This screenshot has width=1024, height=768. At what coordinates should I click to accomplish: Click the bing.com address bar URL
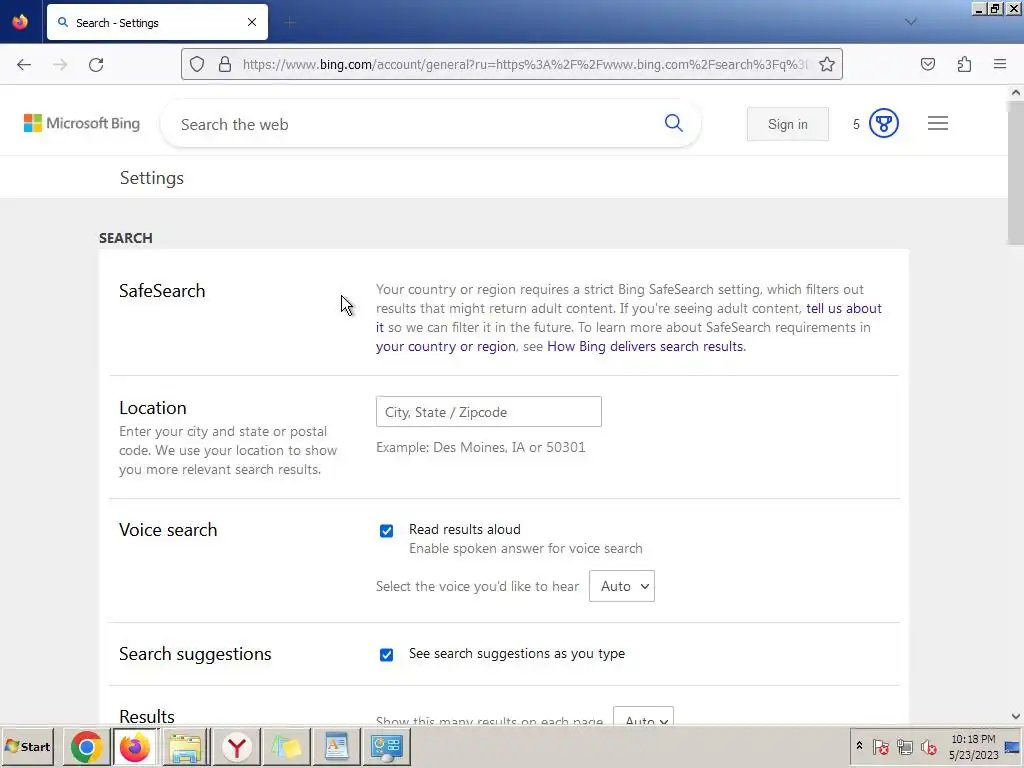(x=525, y=64)
